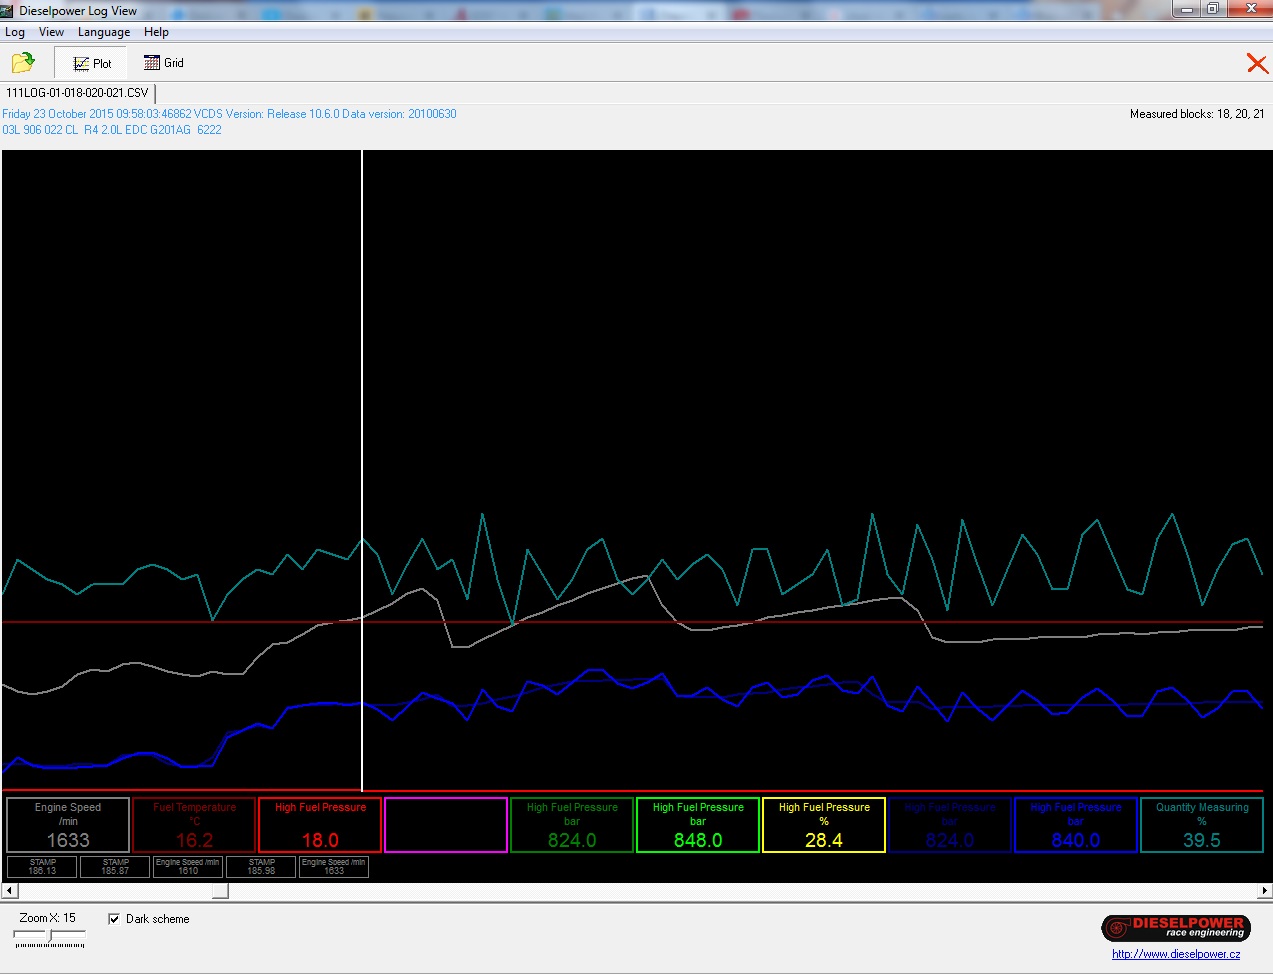
Task: Open the www.dieselpower.cz link
Action: 1175,954
